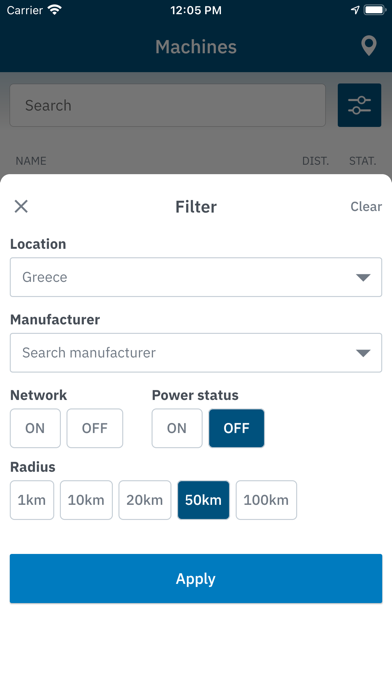392x696 pixels.
Task: Apply the selected filters
Action: [x=196, y=578]
